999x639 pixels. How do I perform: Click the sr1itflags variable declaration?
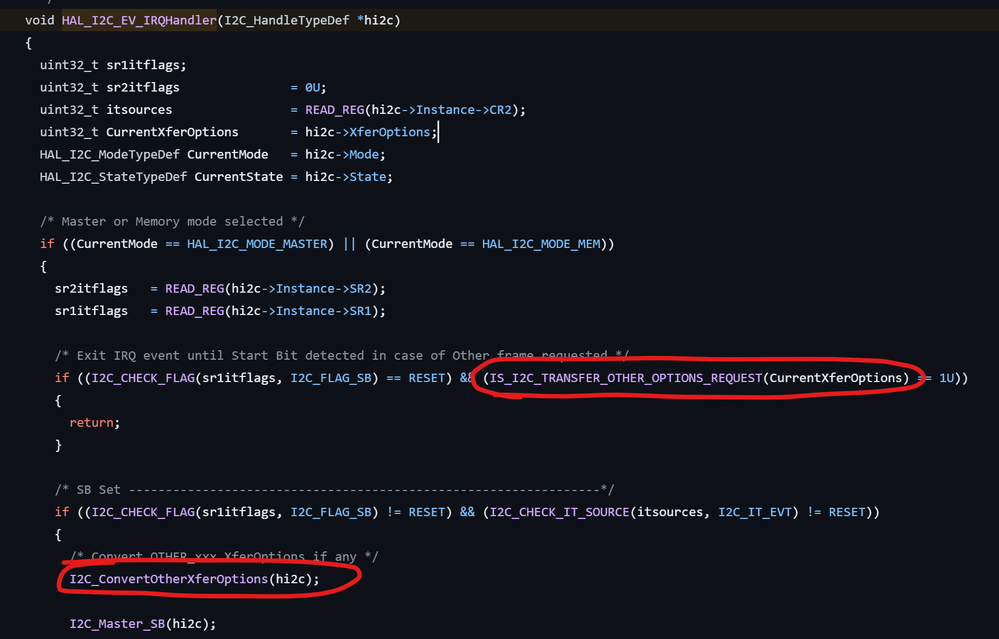pos(143,65)
